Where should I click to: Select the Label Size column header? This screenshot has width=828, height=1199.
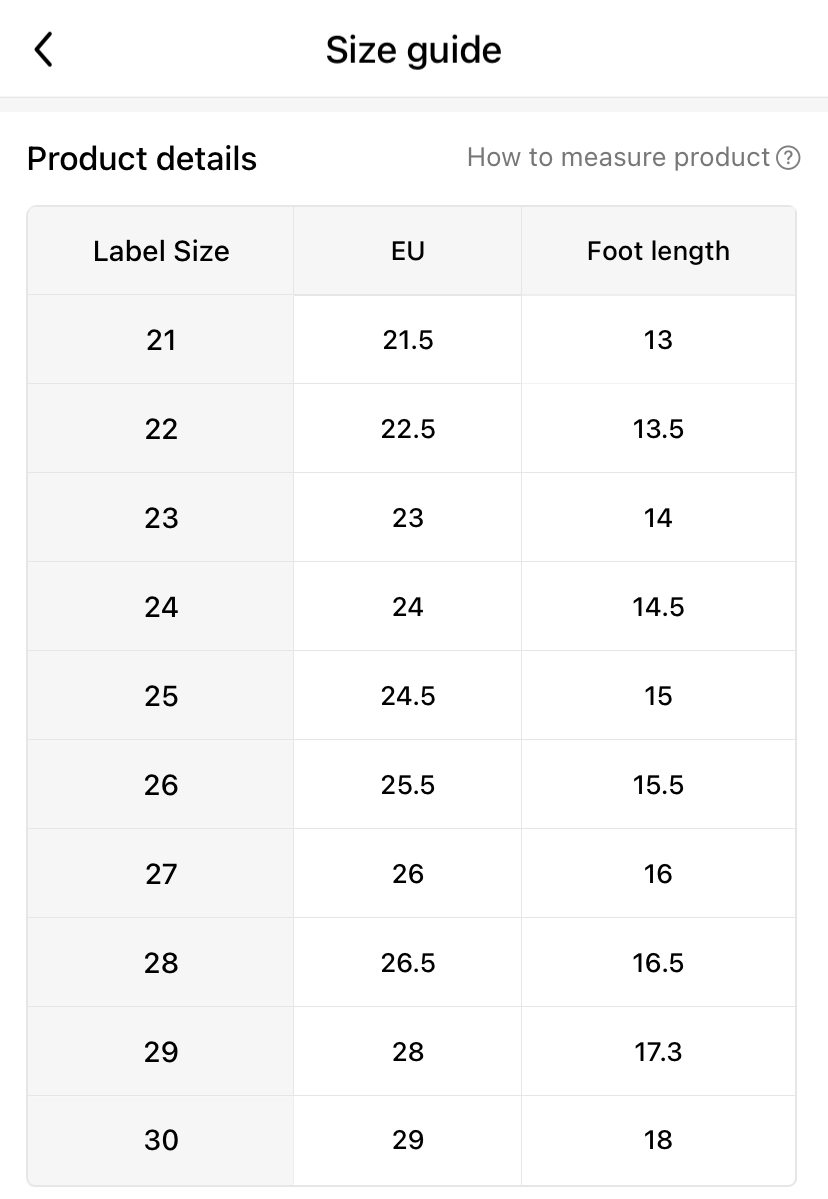pyautogui.click(x=161, y=251)
